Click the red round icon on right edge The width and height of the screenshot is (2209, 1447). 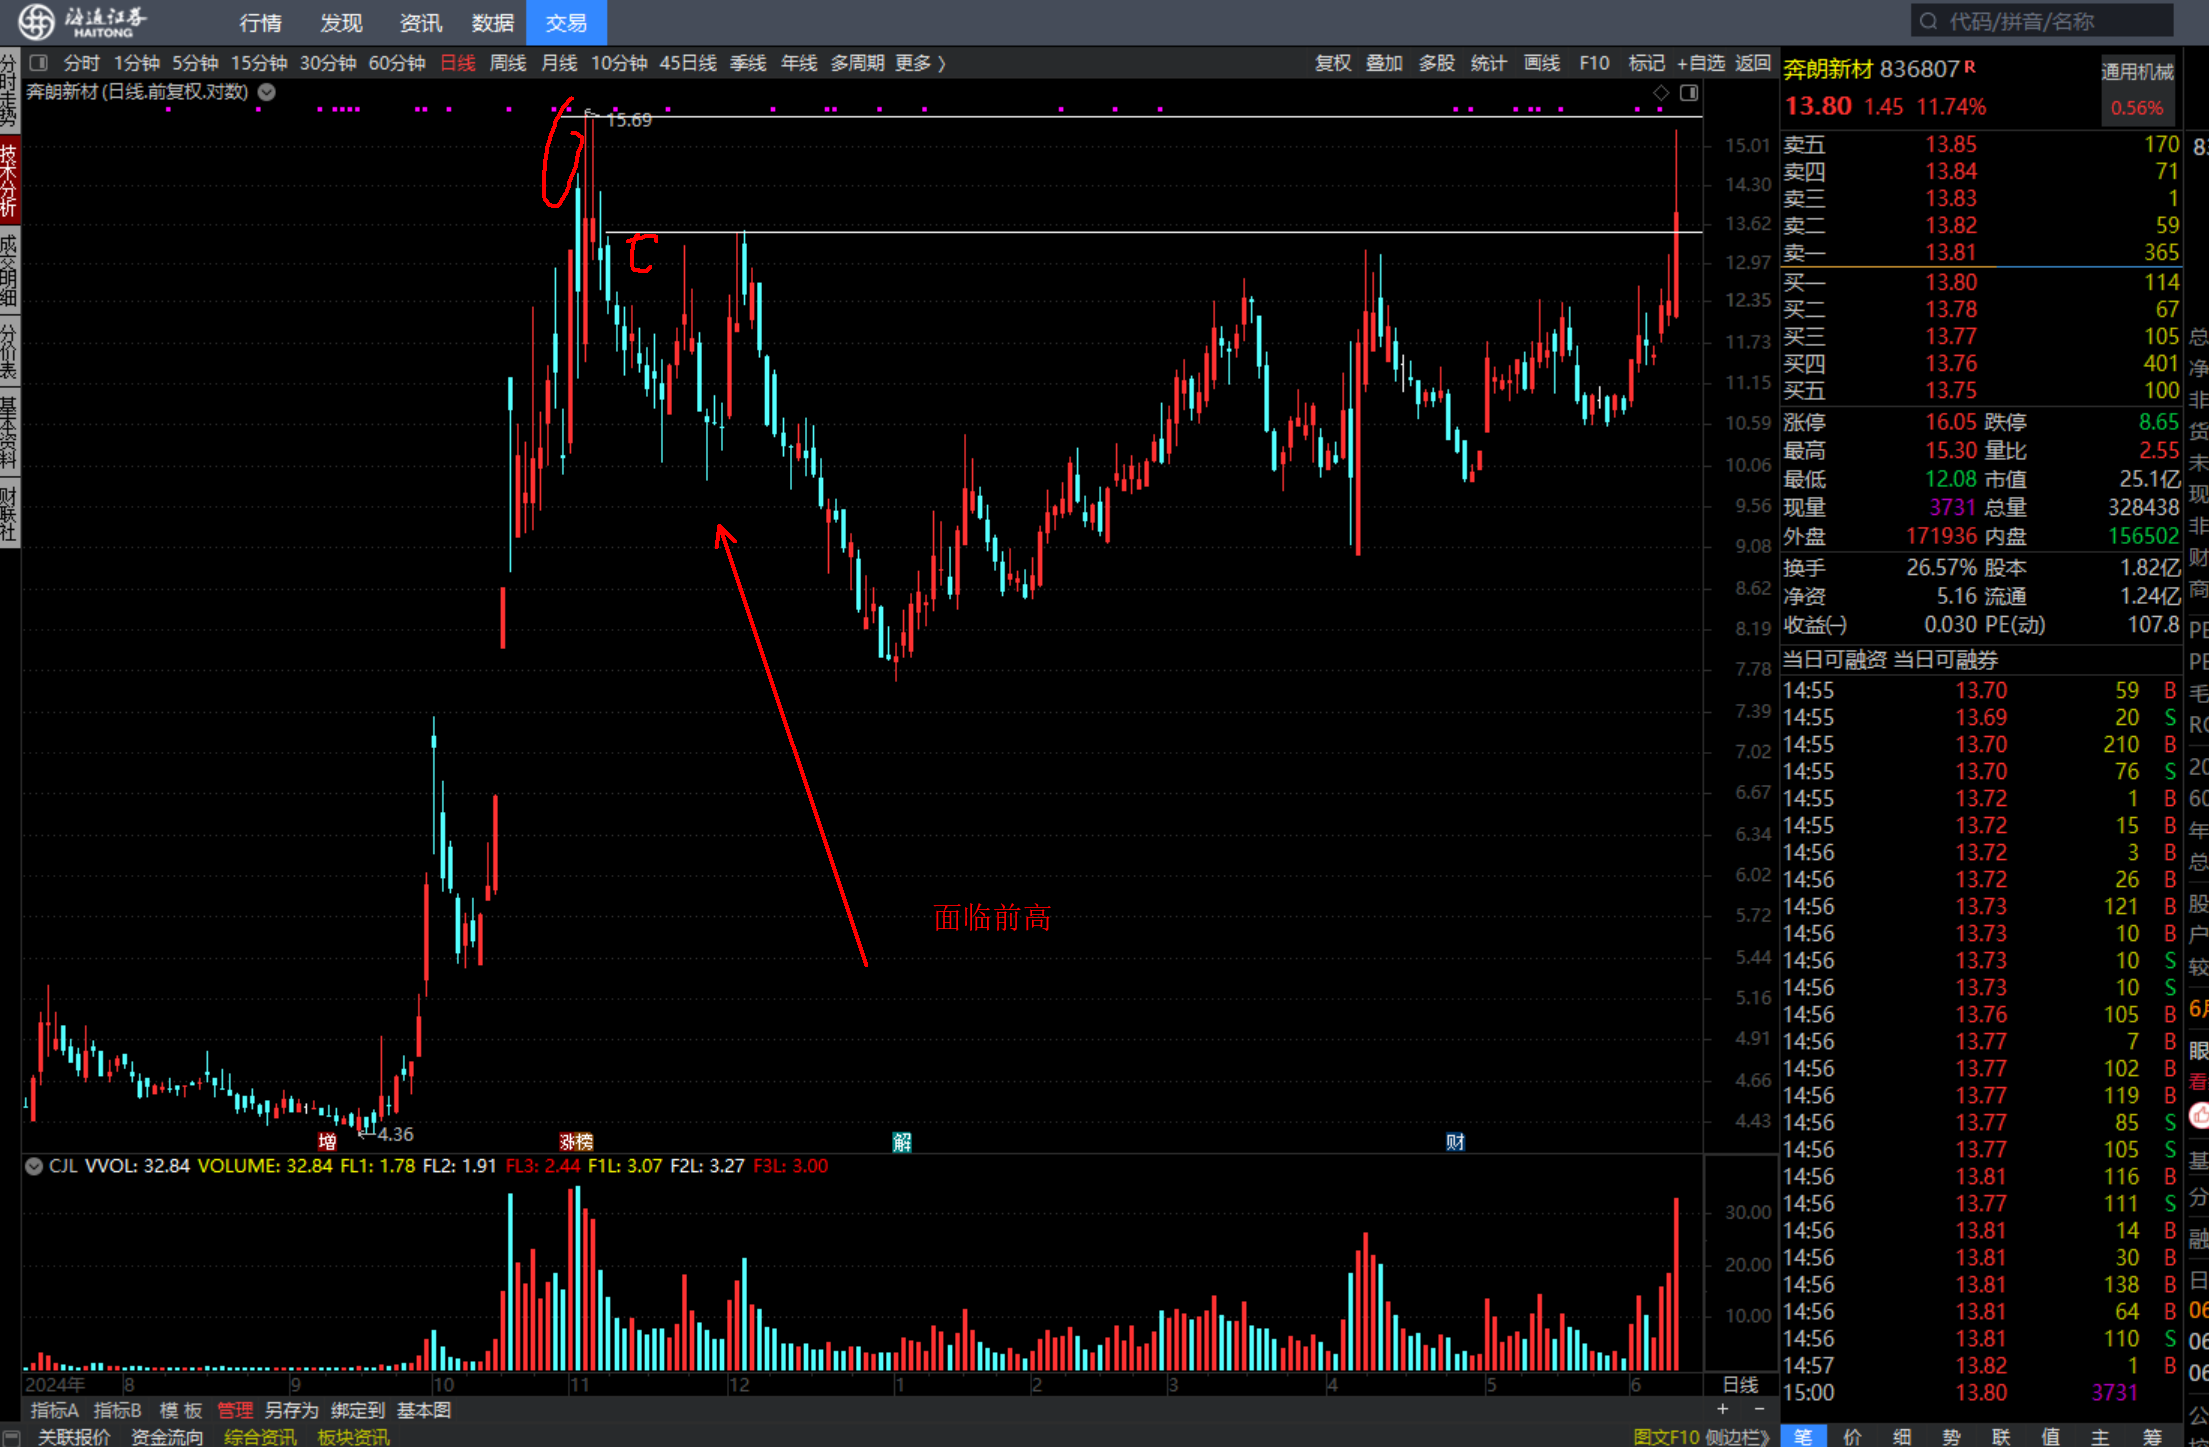point(2198,1115)
